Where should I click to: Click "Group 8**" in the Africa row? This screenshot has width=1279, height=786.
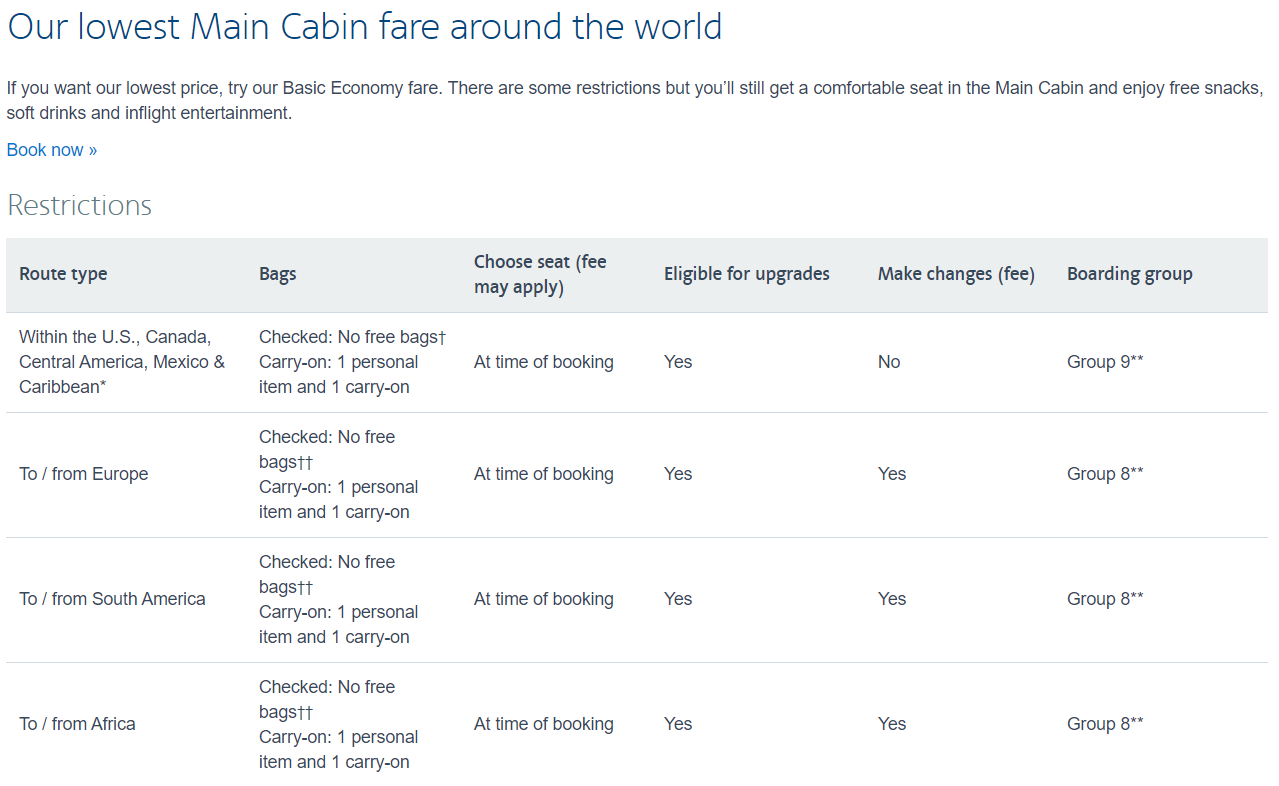pyautogui.click(x=1105, y=724)
